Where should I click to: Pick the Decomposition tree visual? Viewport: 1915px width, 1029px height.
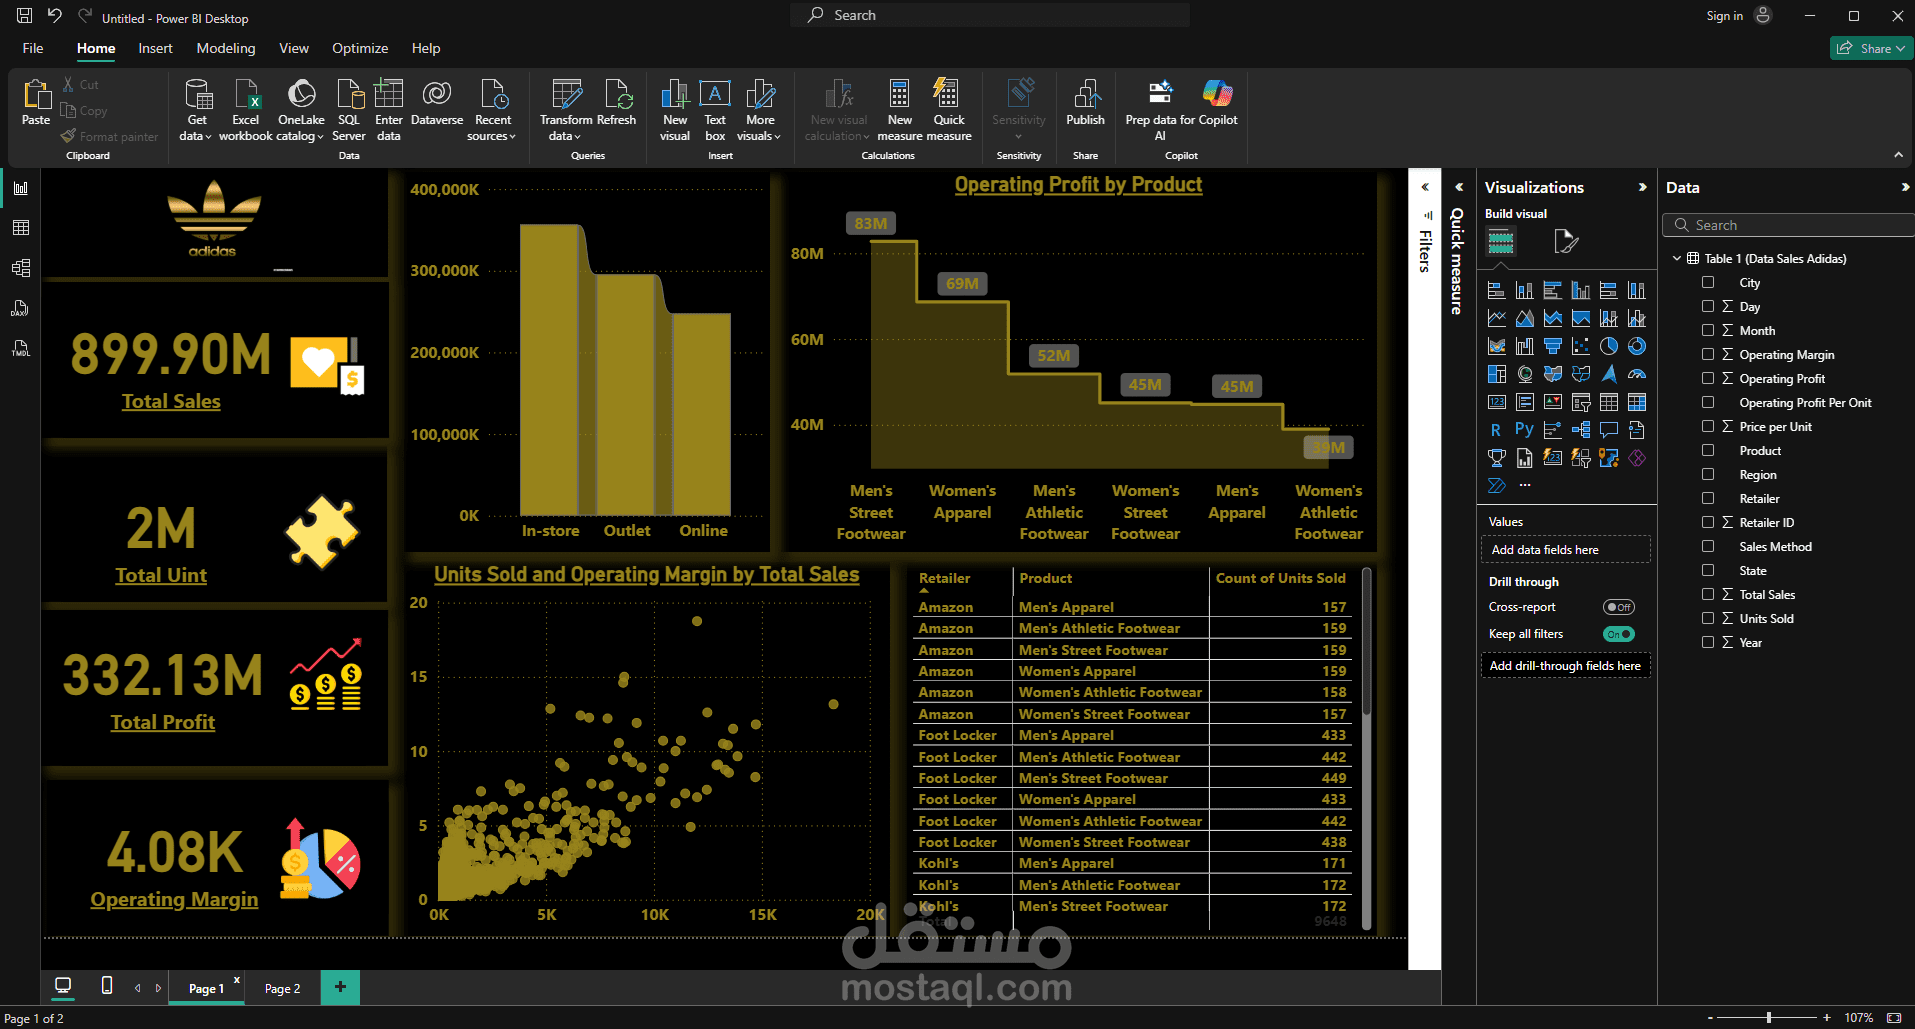point(1580,431)
